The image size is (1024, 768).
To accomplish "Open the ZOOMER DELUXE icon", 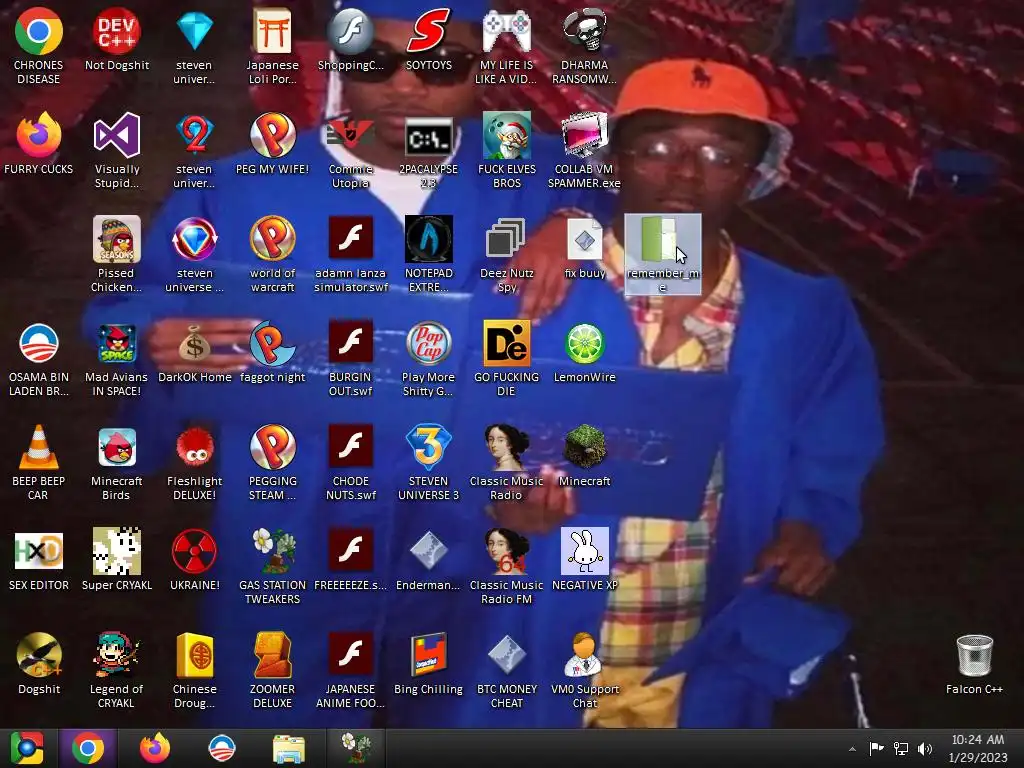I will coord(272,656).
